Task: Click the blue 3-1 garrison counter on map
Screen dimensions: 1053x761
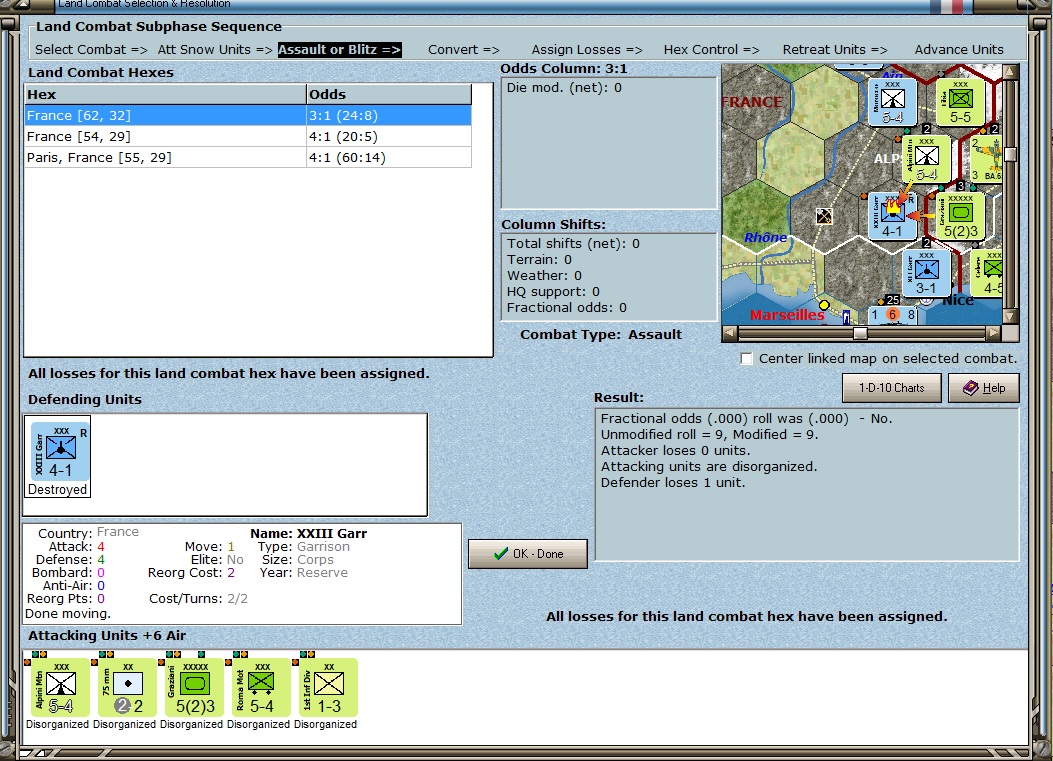Action: [x=926, y=273]
